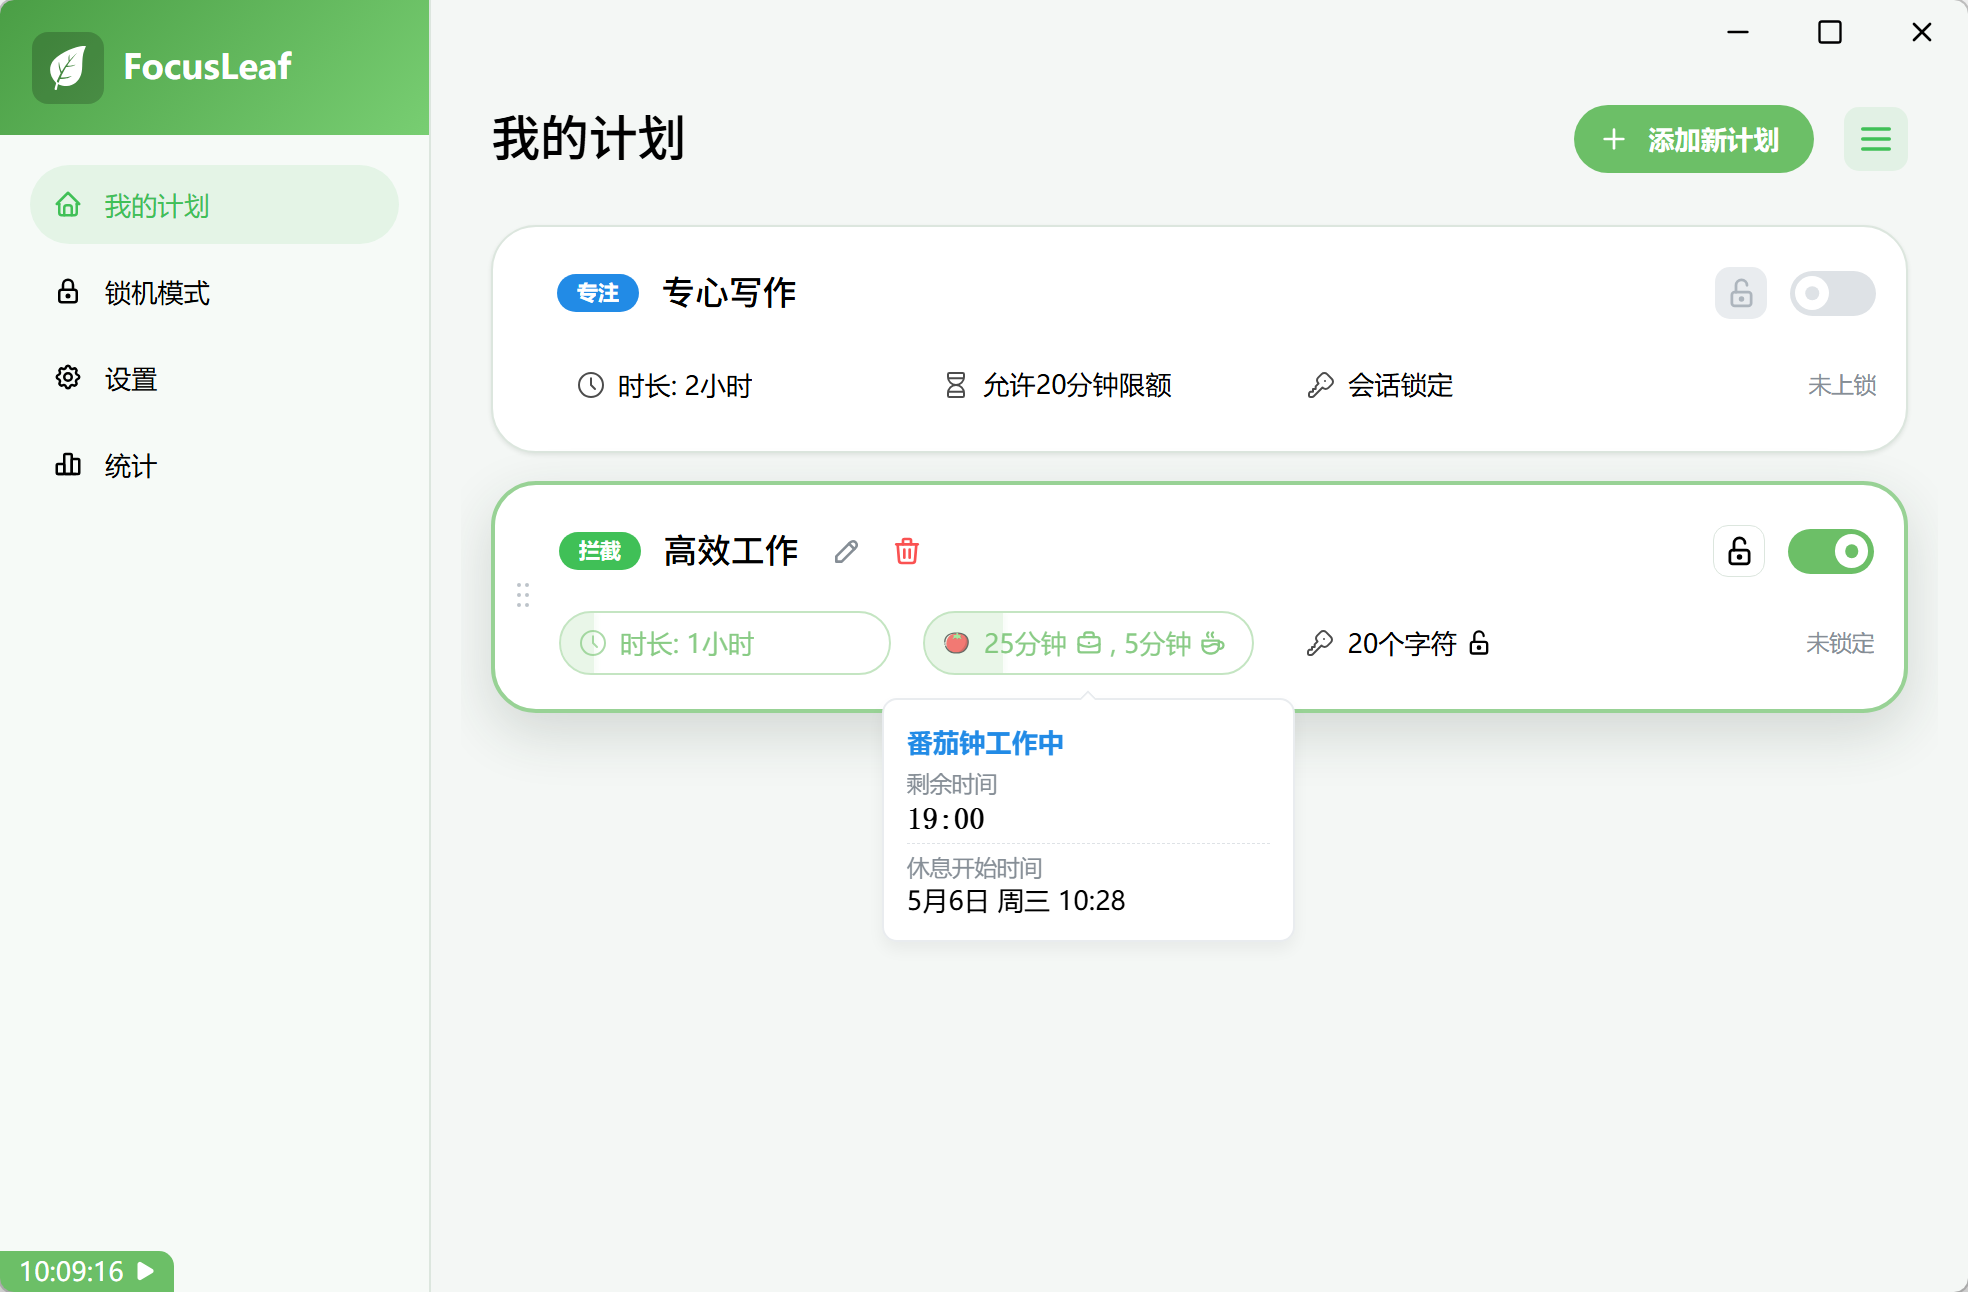This screenshot has width=1968, height=1292.
Task: Click the 添加新计划 button
Action: (x=1693, y=139)
